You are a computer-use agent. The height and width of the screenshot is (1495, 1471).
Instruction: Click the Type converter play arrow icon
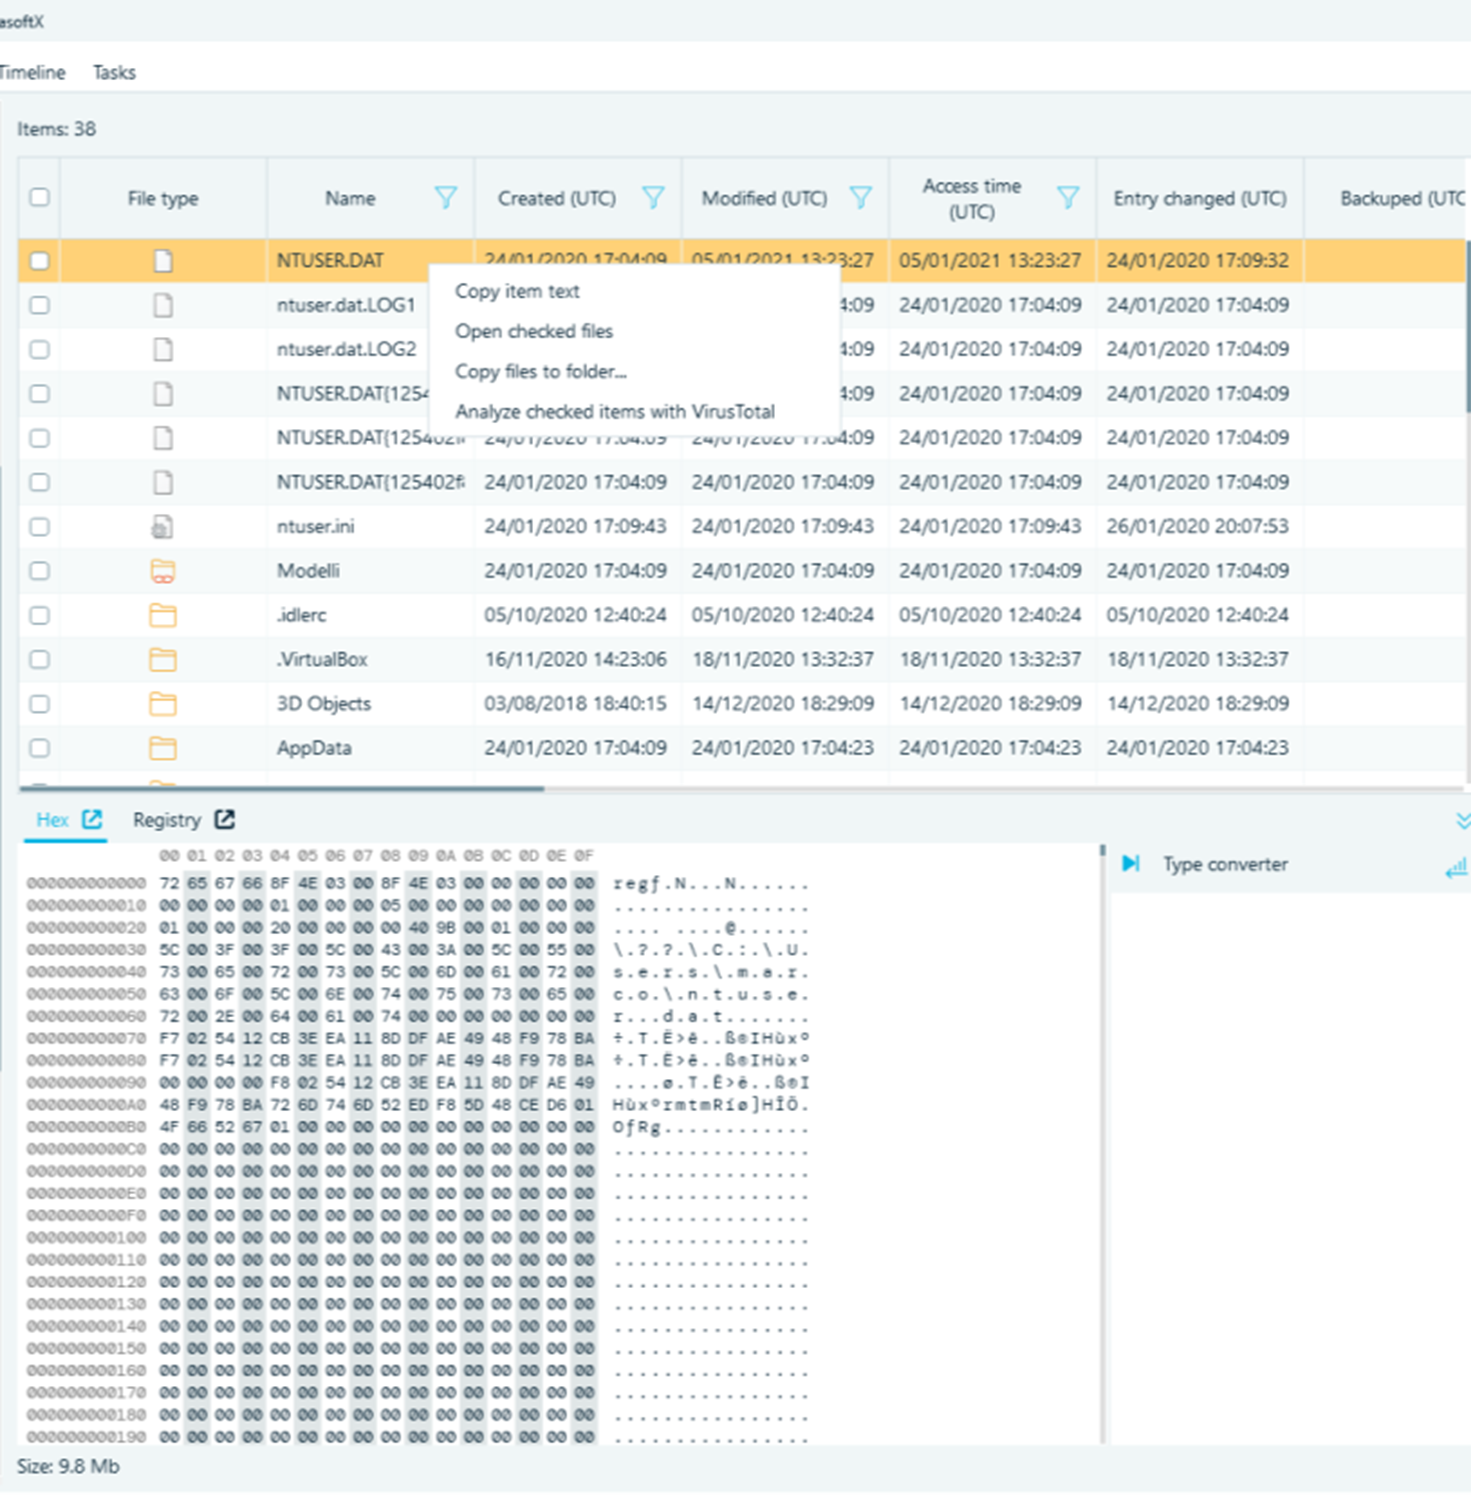(x=1131, y=863)
